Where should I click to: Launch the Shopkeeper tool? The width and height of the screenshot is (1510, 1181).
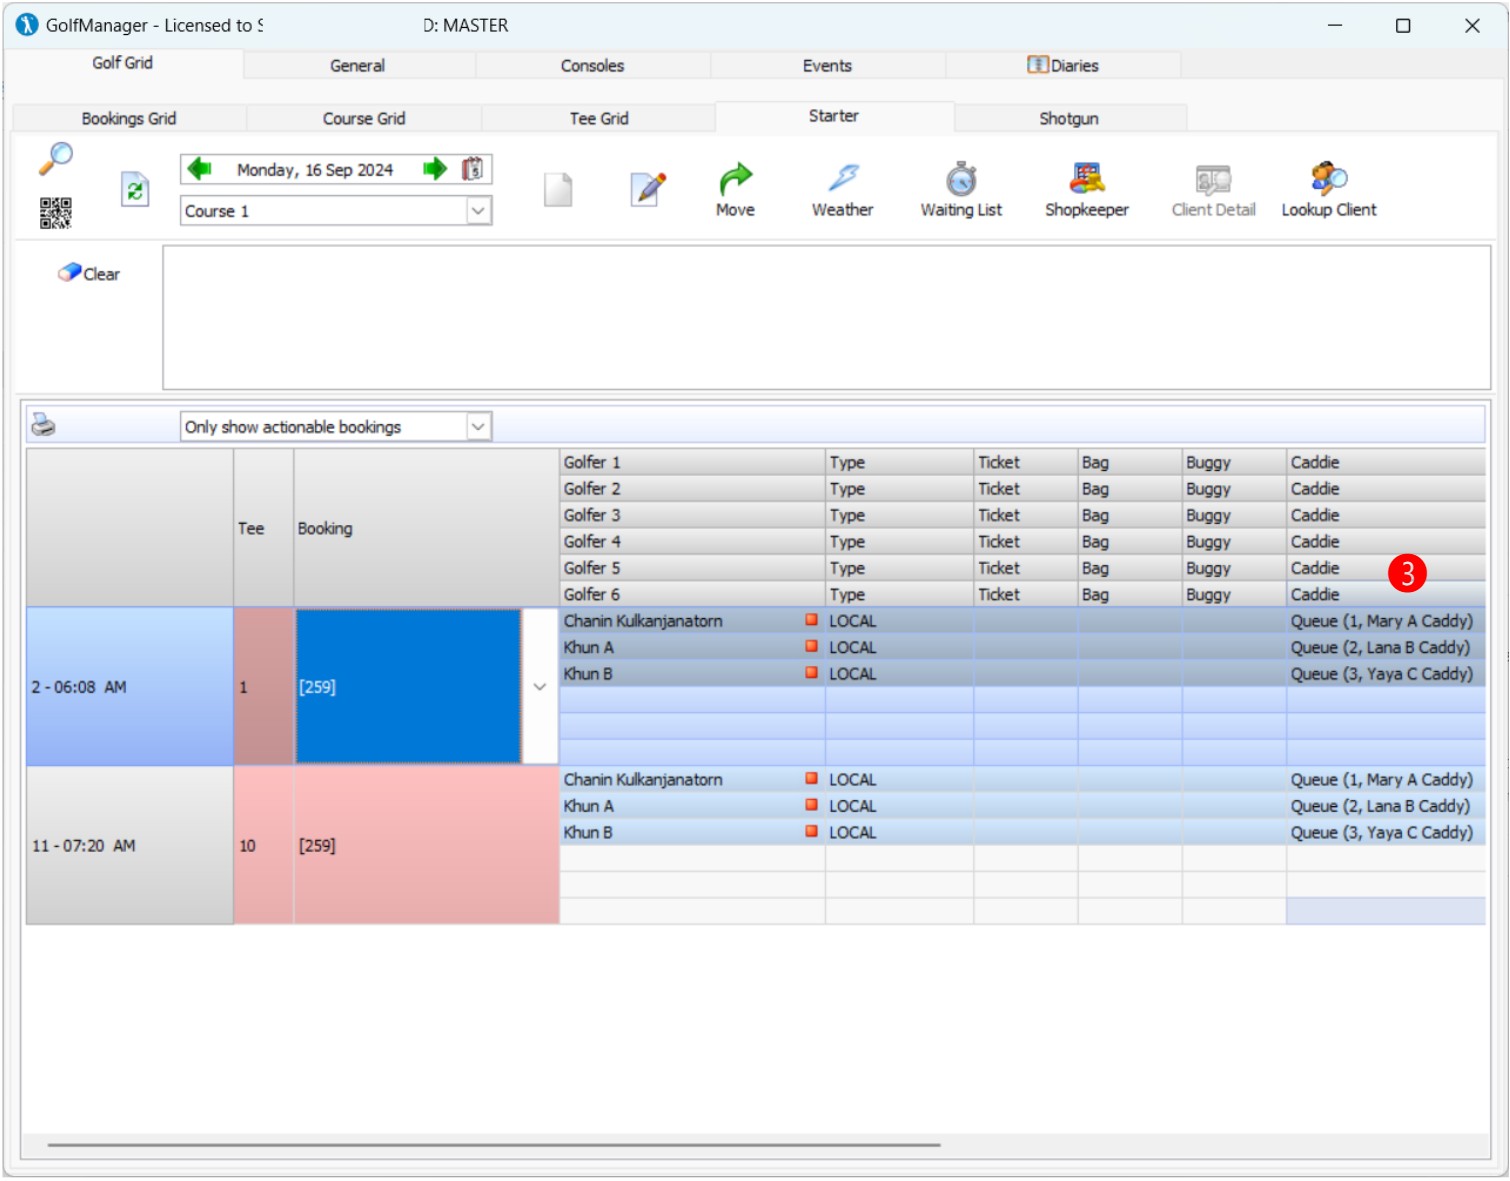(1087, 190)
